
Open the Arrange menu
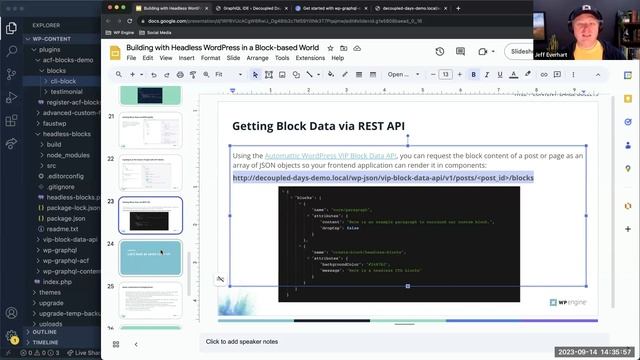pyautogui.click(x=258, y=58)
